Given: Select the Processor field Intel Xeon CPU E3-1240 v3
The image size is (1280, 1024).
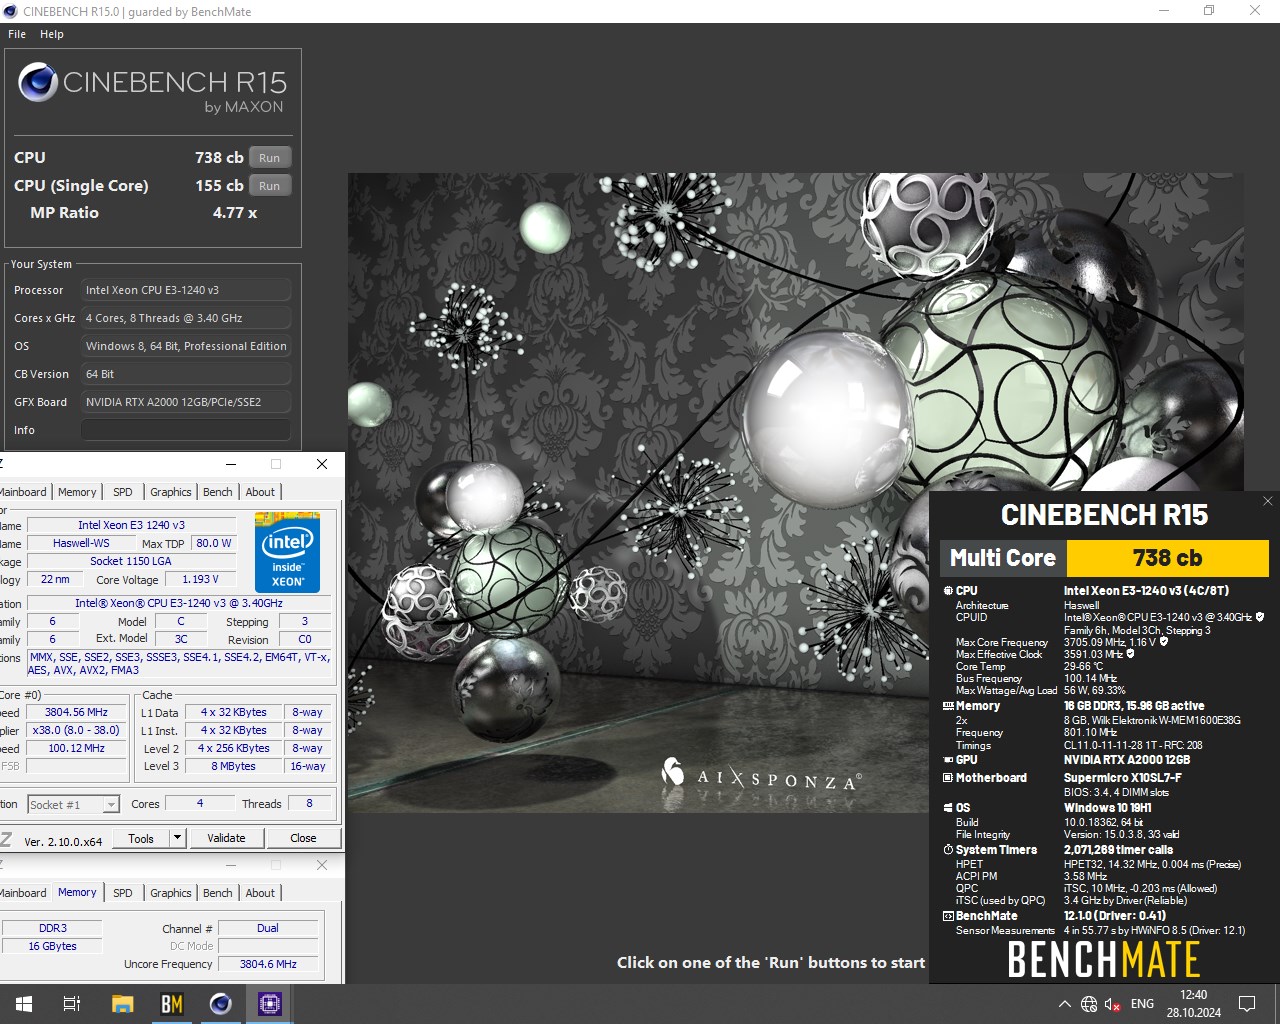Looking at the screenshot, I should pyautogui.click(x=186, y=290).
